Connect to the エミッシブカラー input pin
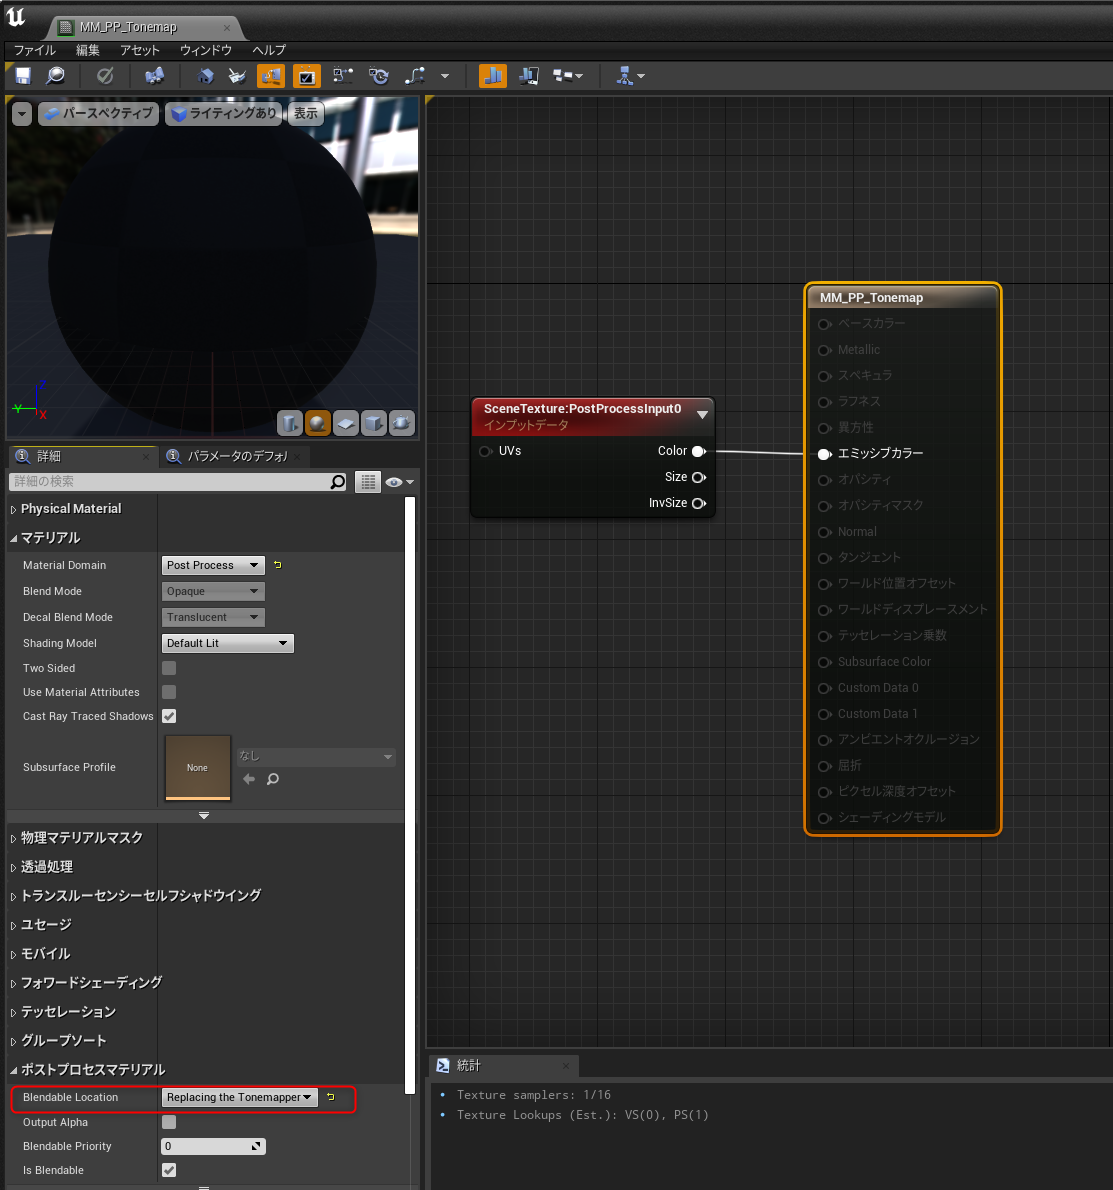The image size is (1113, 1190). pyautogui.click(x=824, y=454)
